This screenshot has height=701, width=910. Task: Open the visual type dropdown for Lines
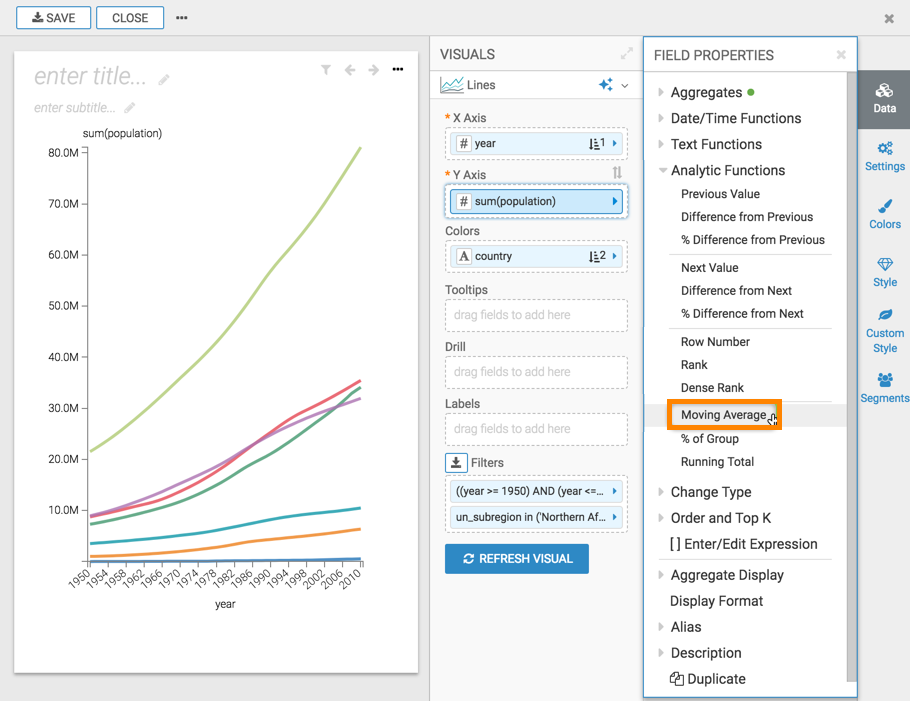(624, 86)
